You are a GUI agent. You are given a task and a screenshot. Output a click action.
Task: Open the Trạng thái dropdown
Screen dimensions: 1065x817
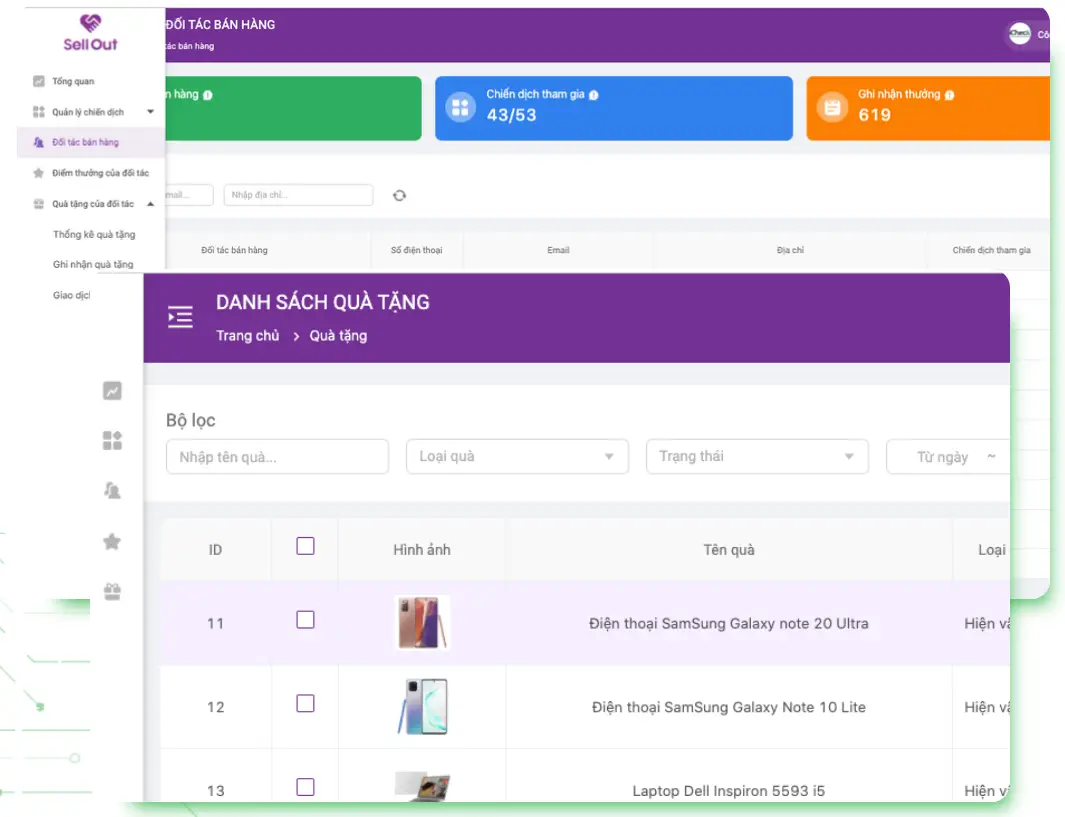click(x=757, y=457)
